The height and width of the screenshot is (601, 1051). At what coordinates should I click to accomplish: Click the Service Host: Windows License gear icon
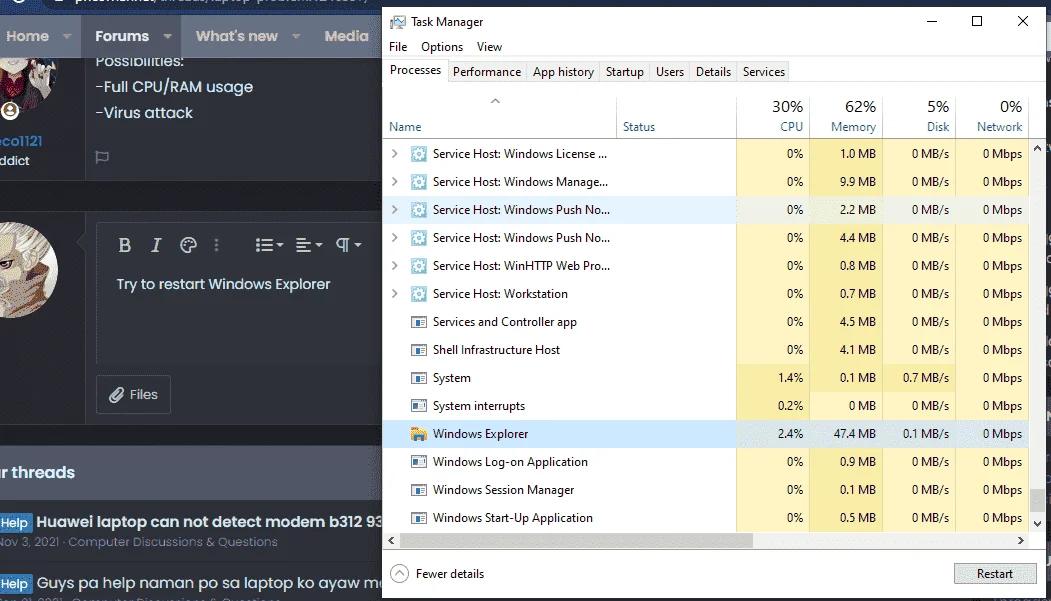point(418,154)
